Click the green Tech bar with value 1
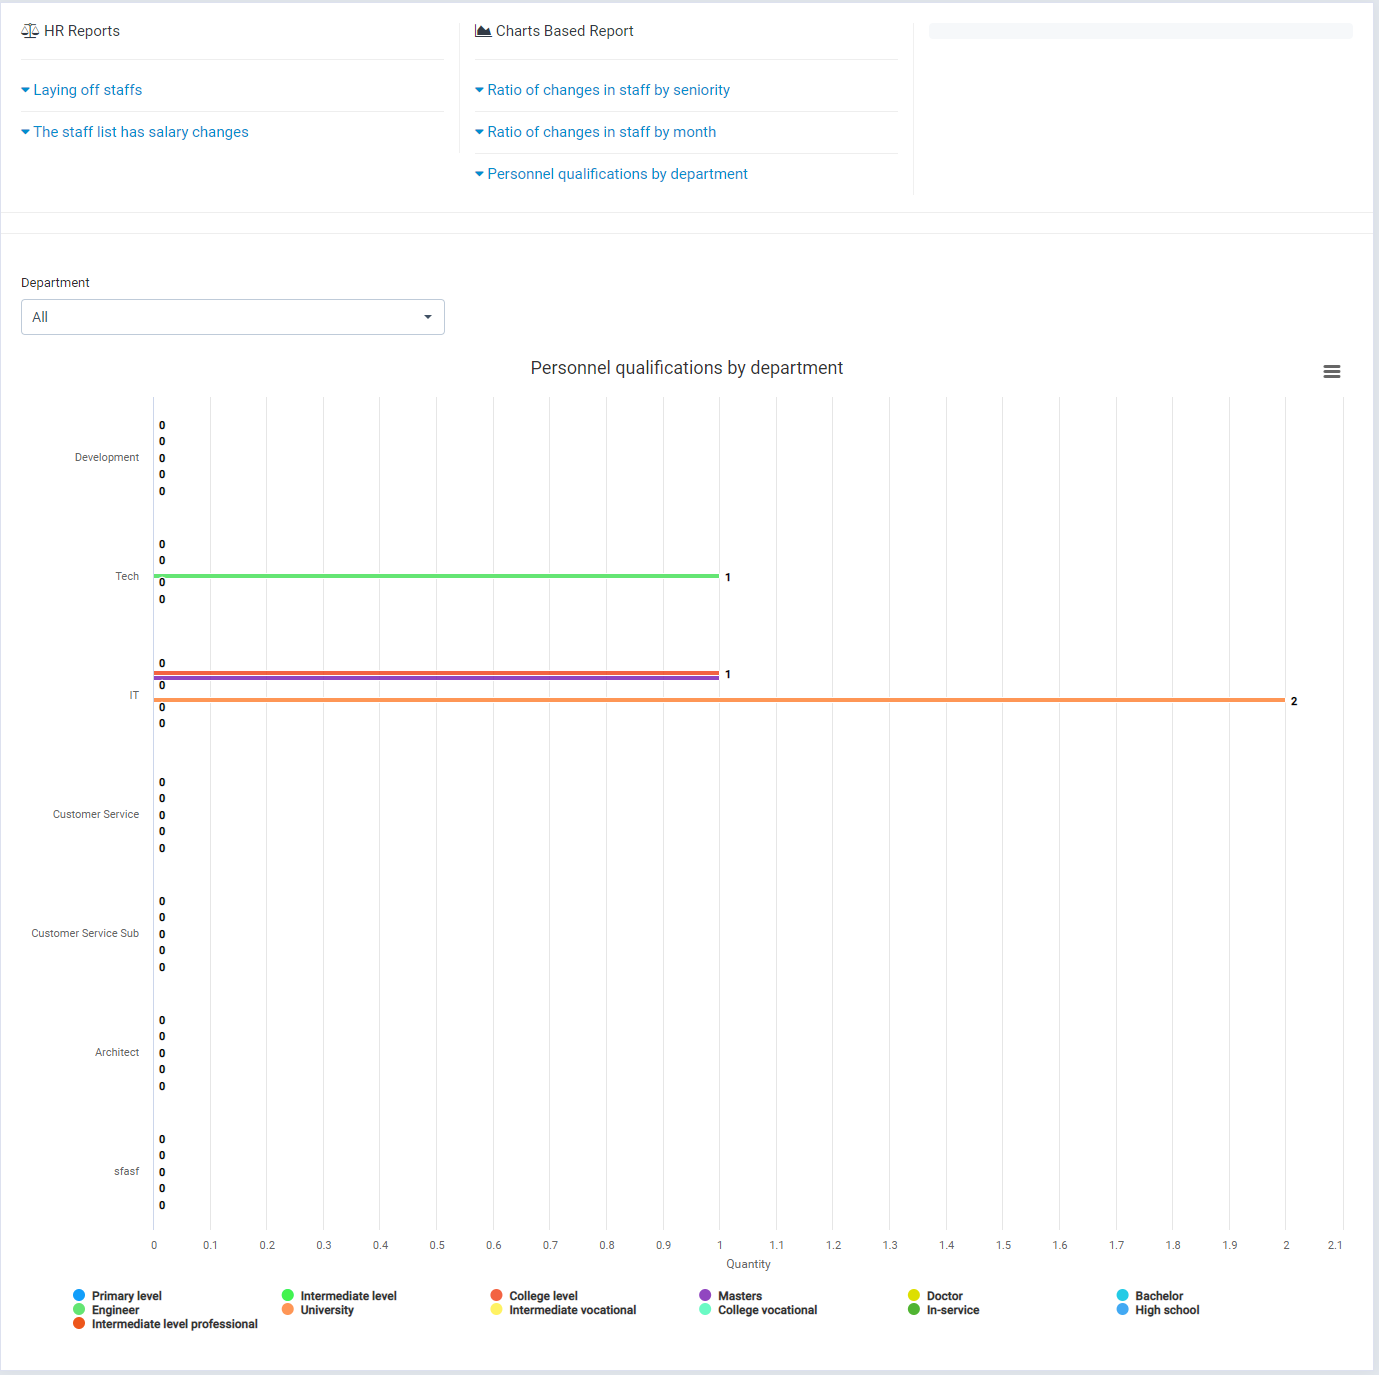The image size is (1379, 1375). click(436, 576)
